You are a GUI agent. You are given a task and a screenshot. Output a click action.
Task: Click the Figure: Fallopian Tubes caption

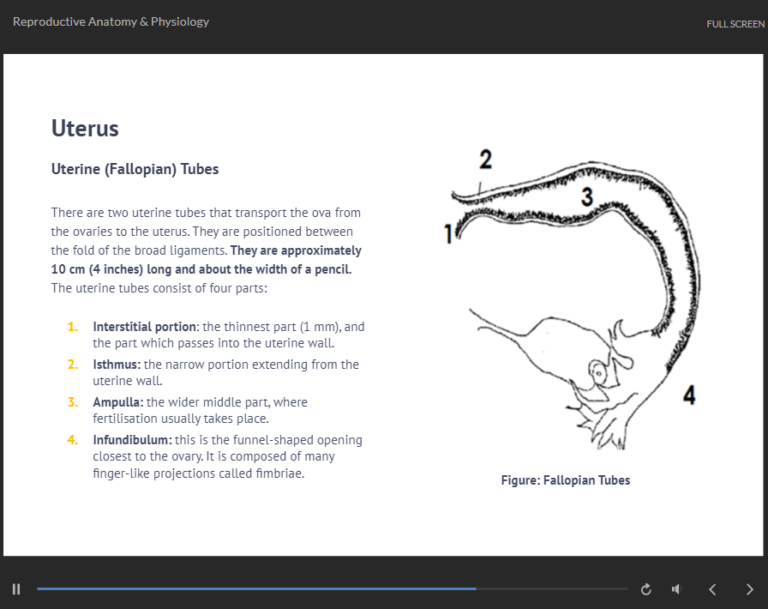point(565,480)
